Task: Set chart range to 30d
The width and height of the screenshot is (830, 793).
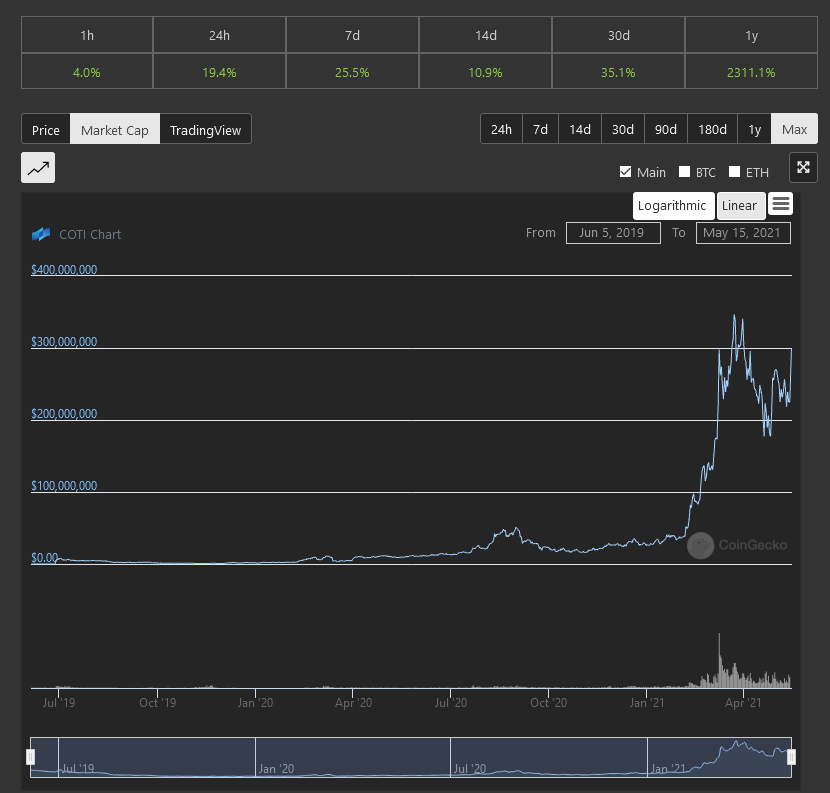Action: [x=623, y=129]
